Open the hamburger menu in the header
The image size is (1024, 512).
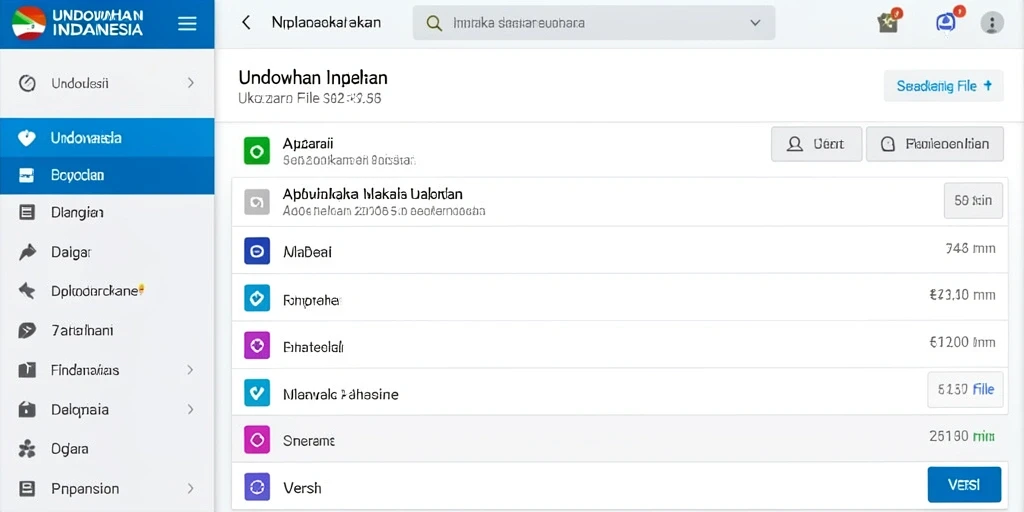[187, 24]
